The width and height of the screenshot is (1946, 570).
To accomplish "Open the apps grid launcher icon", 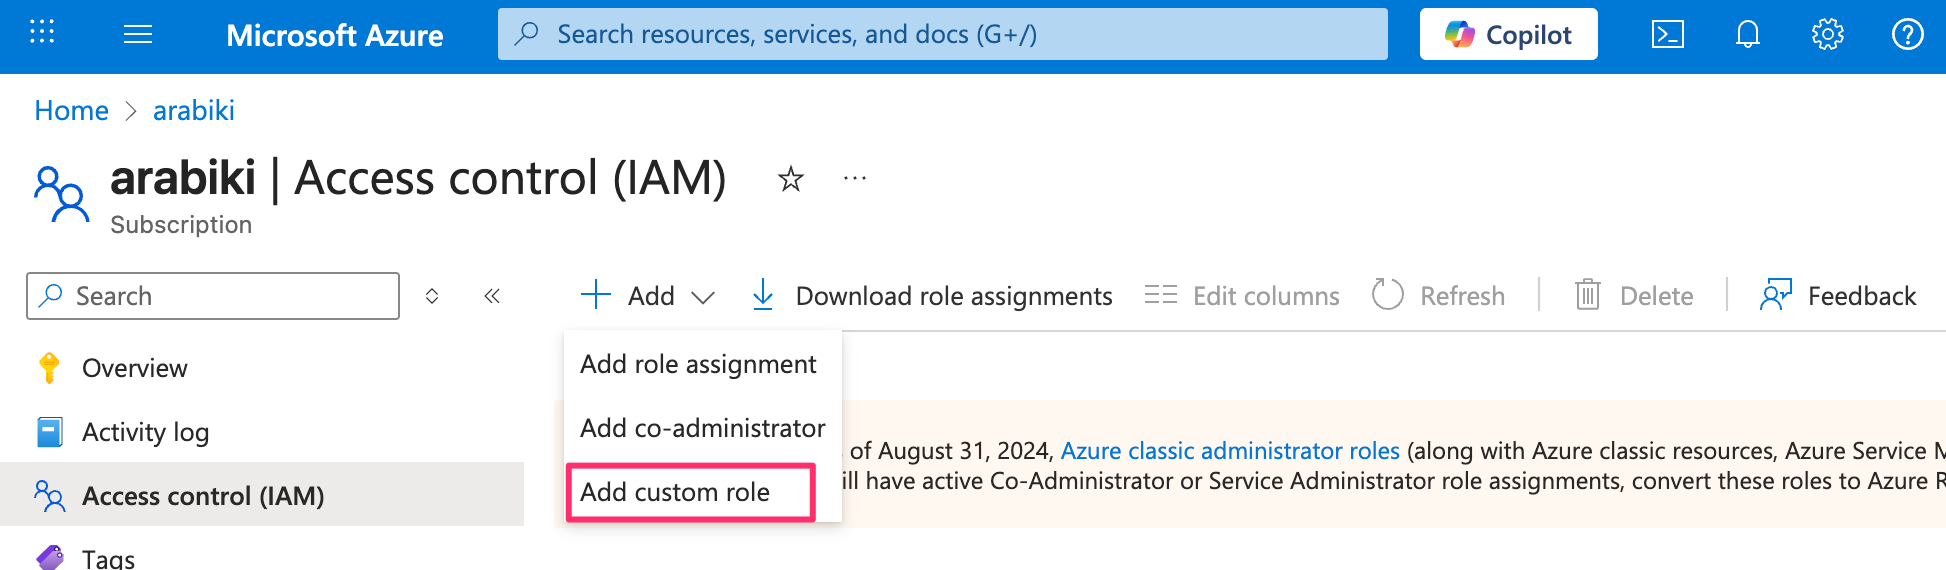I will [42, 33].
